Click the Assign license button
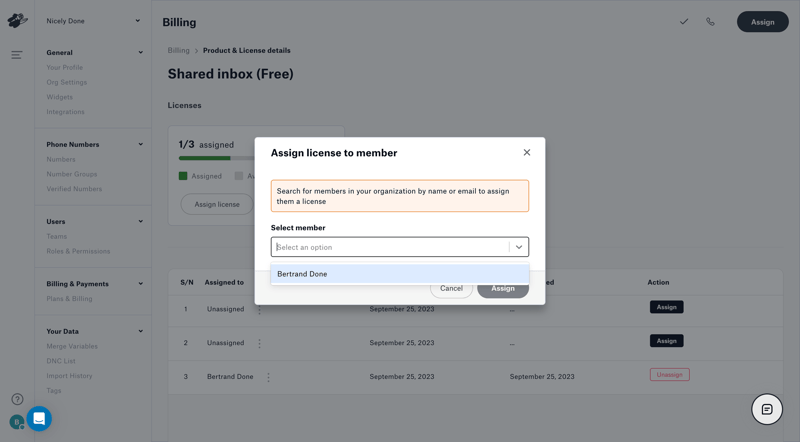Viewport: 800px width, 442px height. pyautogui.click(x=217, y=204)
